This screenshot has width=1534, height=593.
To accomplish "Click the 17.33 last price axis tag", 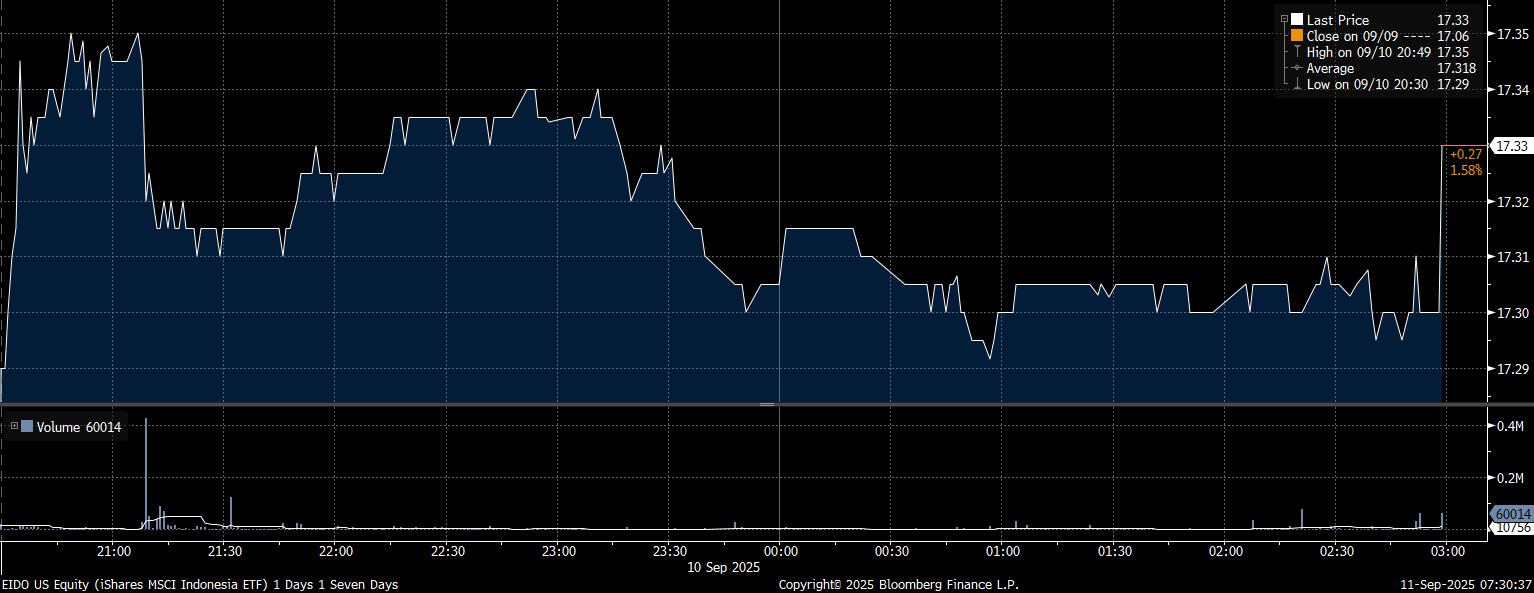I will click(1510, 146).
